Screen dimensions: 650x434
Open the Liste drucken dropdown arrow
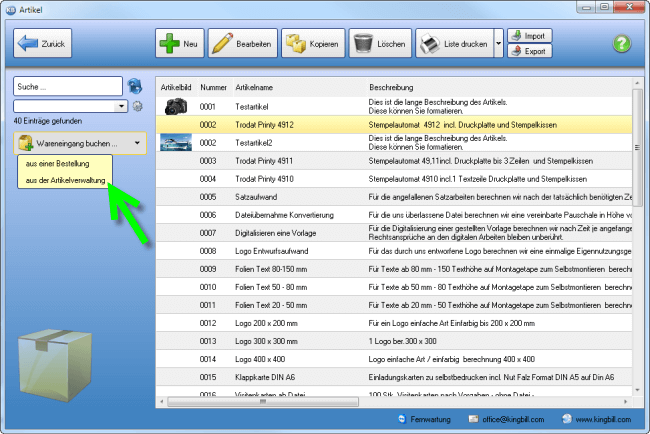(x=499, y=43)
